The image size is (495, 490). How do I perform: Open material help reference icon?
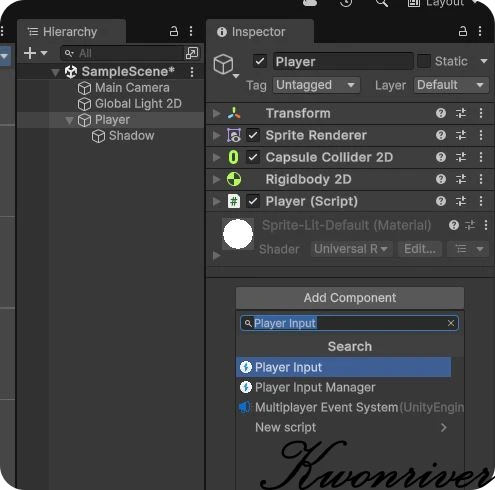454,225
